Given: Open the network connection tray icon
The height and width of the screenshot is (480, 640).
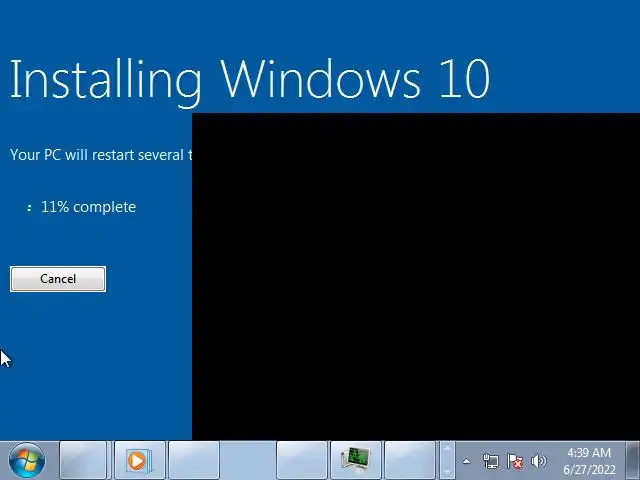Looking at the screenshot, I should 490,462.
